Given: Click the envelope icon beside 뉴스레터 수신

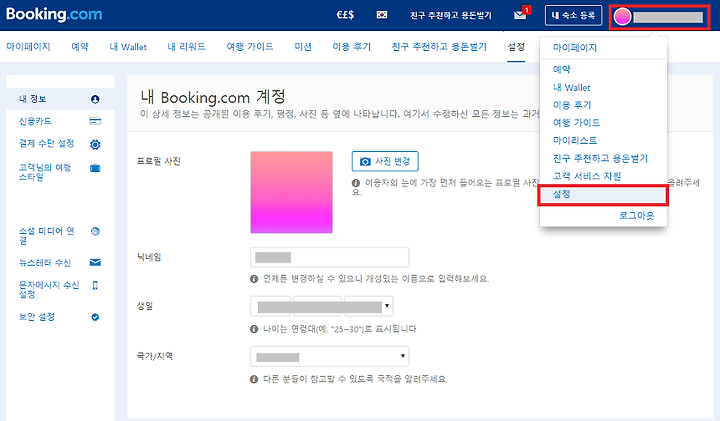Looking at the screenshot, I should pyautogui.click(x=95, y=263).
